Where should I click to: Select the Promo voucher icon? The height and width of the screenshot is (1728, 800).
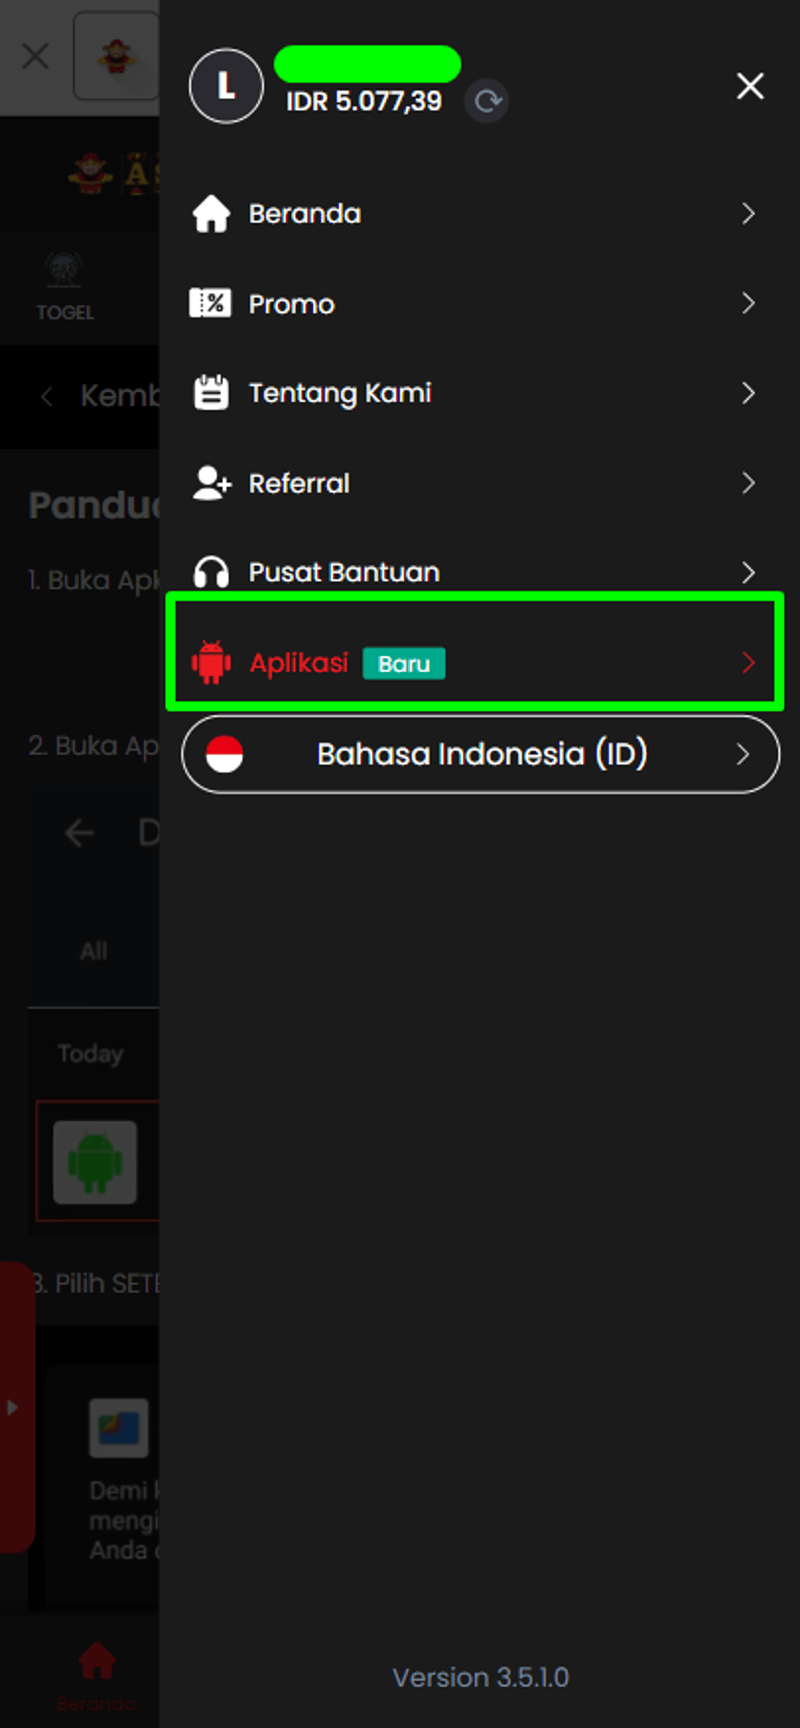pyautogui.click(x=211, y=303)
